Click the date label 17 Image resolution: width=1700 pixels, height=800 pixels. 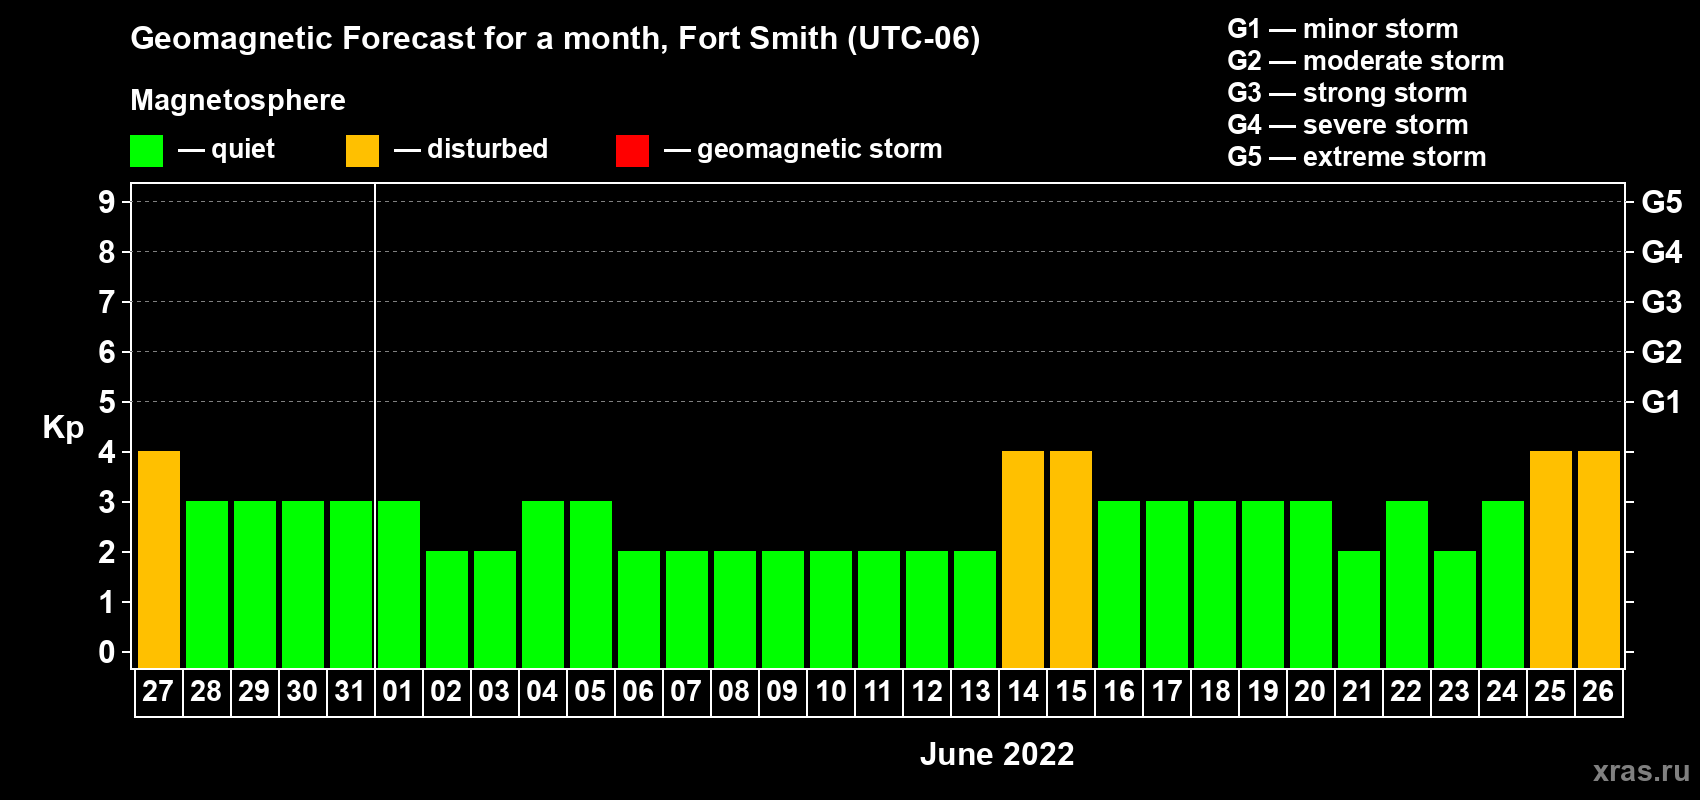click(x=1167, y=691)
